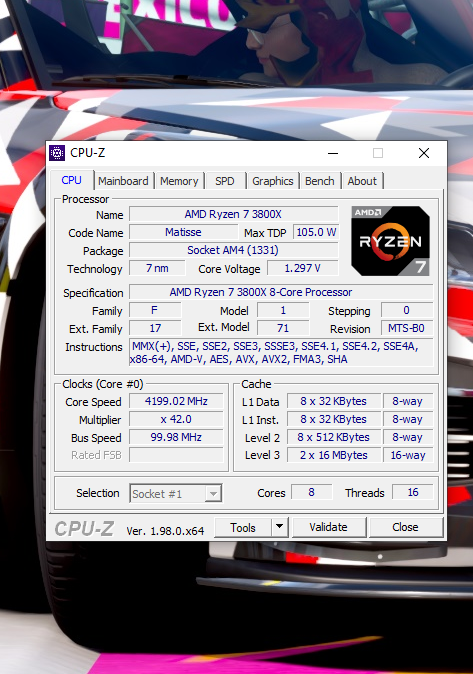This screenshot has width=473, height=674.
Task: Click the version text Ver. 1.98.0.x64
Action: click(x=165, y=531)
